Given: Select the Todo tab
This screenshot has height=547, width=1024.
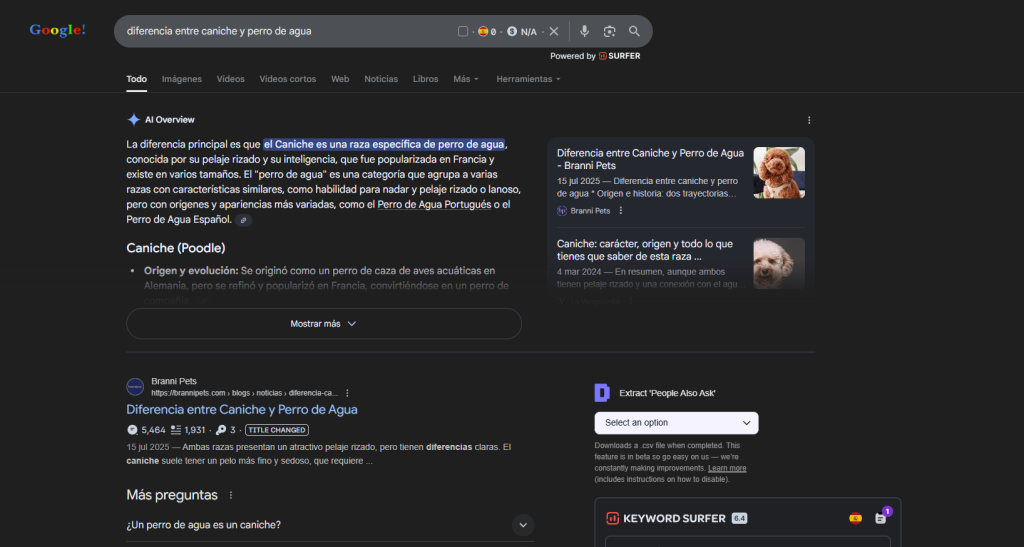Looking at the screenshot, I should (136, 79).
